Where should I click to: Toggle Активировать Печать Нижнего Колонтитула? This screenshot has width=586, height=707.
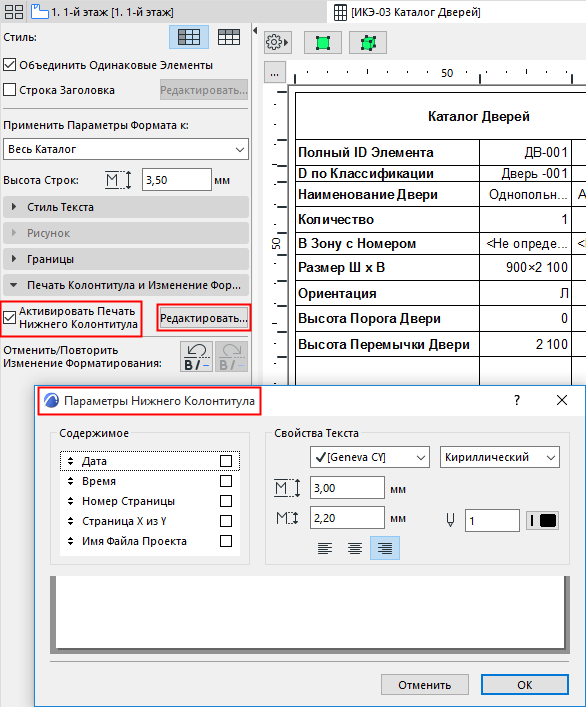click(x=9, y=317)
